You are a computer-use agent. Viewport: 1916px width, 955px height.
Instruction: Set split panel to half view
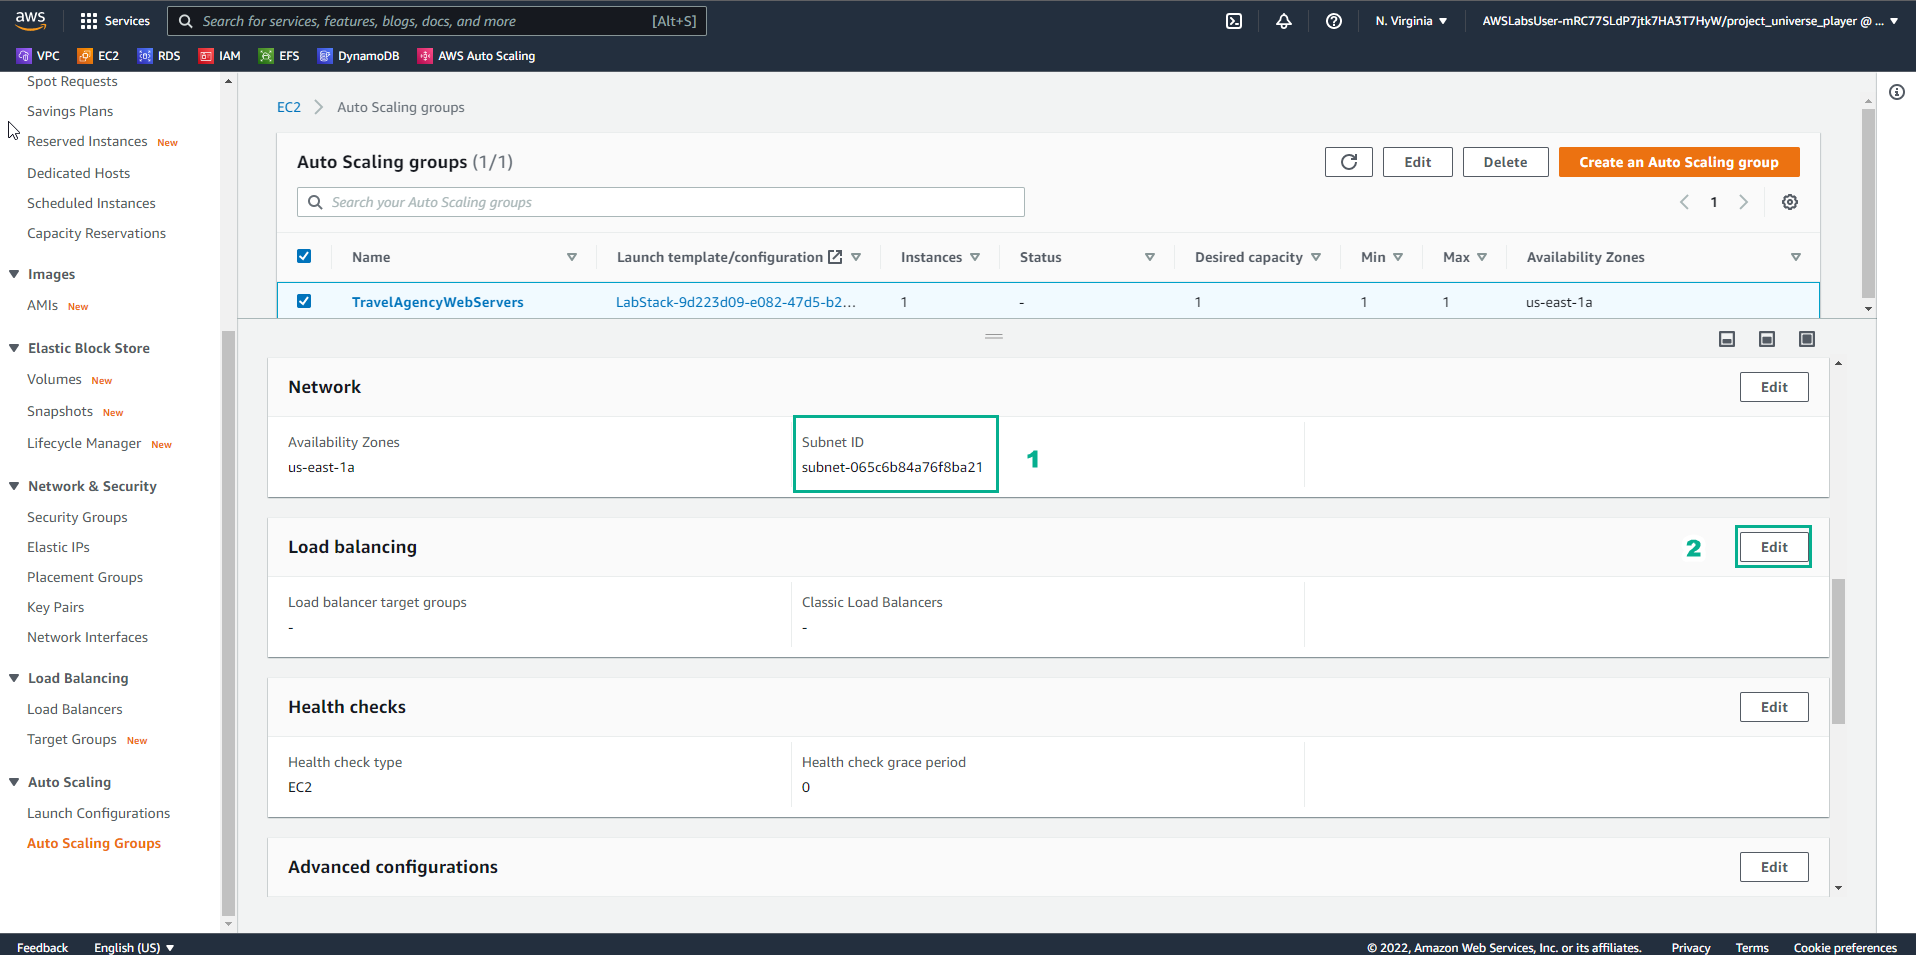pos(1767,339)
